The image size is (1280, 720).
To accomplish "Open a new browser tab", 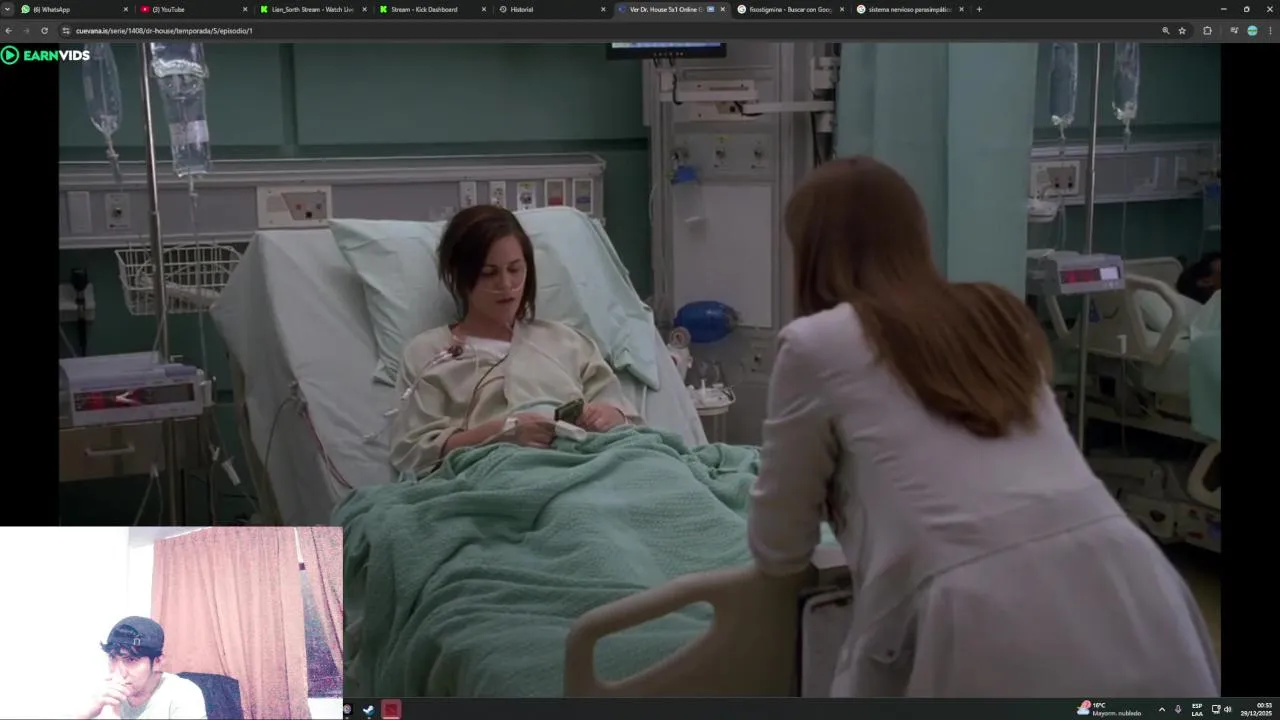I will coord(979,9).
